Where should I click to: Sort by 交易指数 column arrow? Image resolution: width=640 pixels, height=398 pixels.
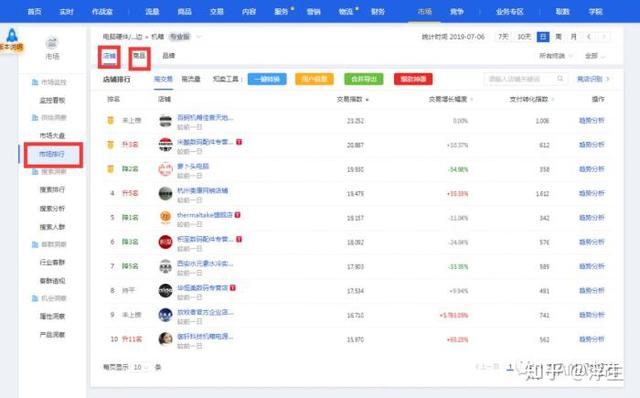[x=367, y=100]
